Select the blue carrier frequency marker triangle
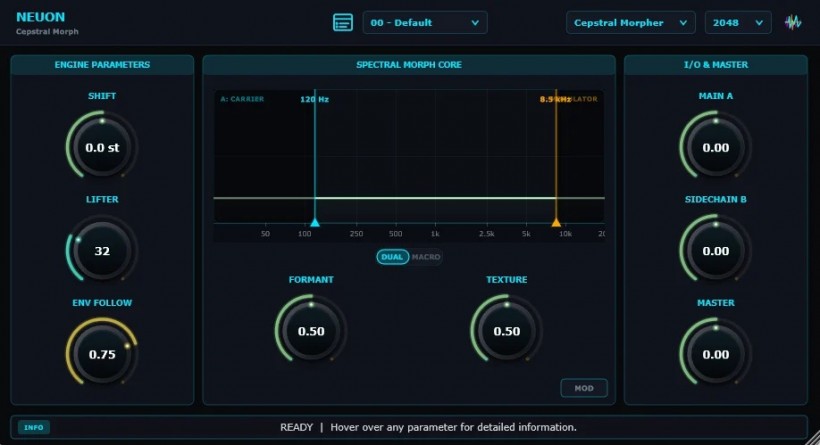Image resolution: width=820 pixels, height=445 pixels. (315, 223)
